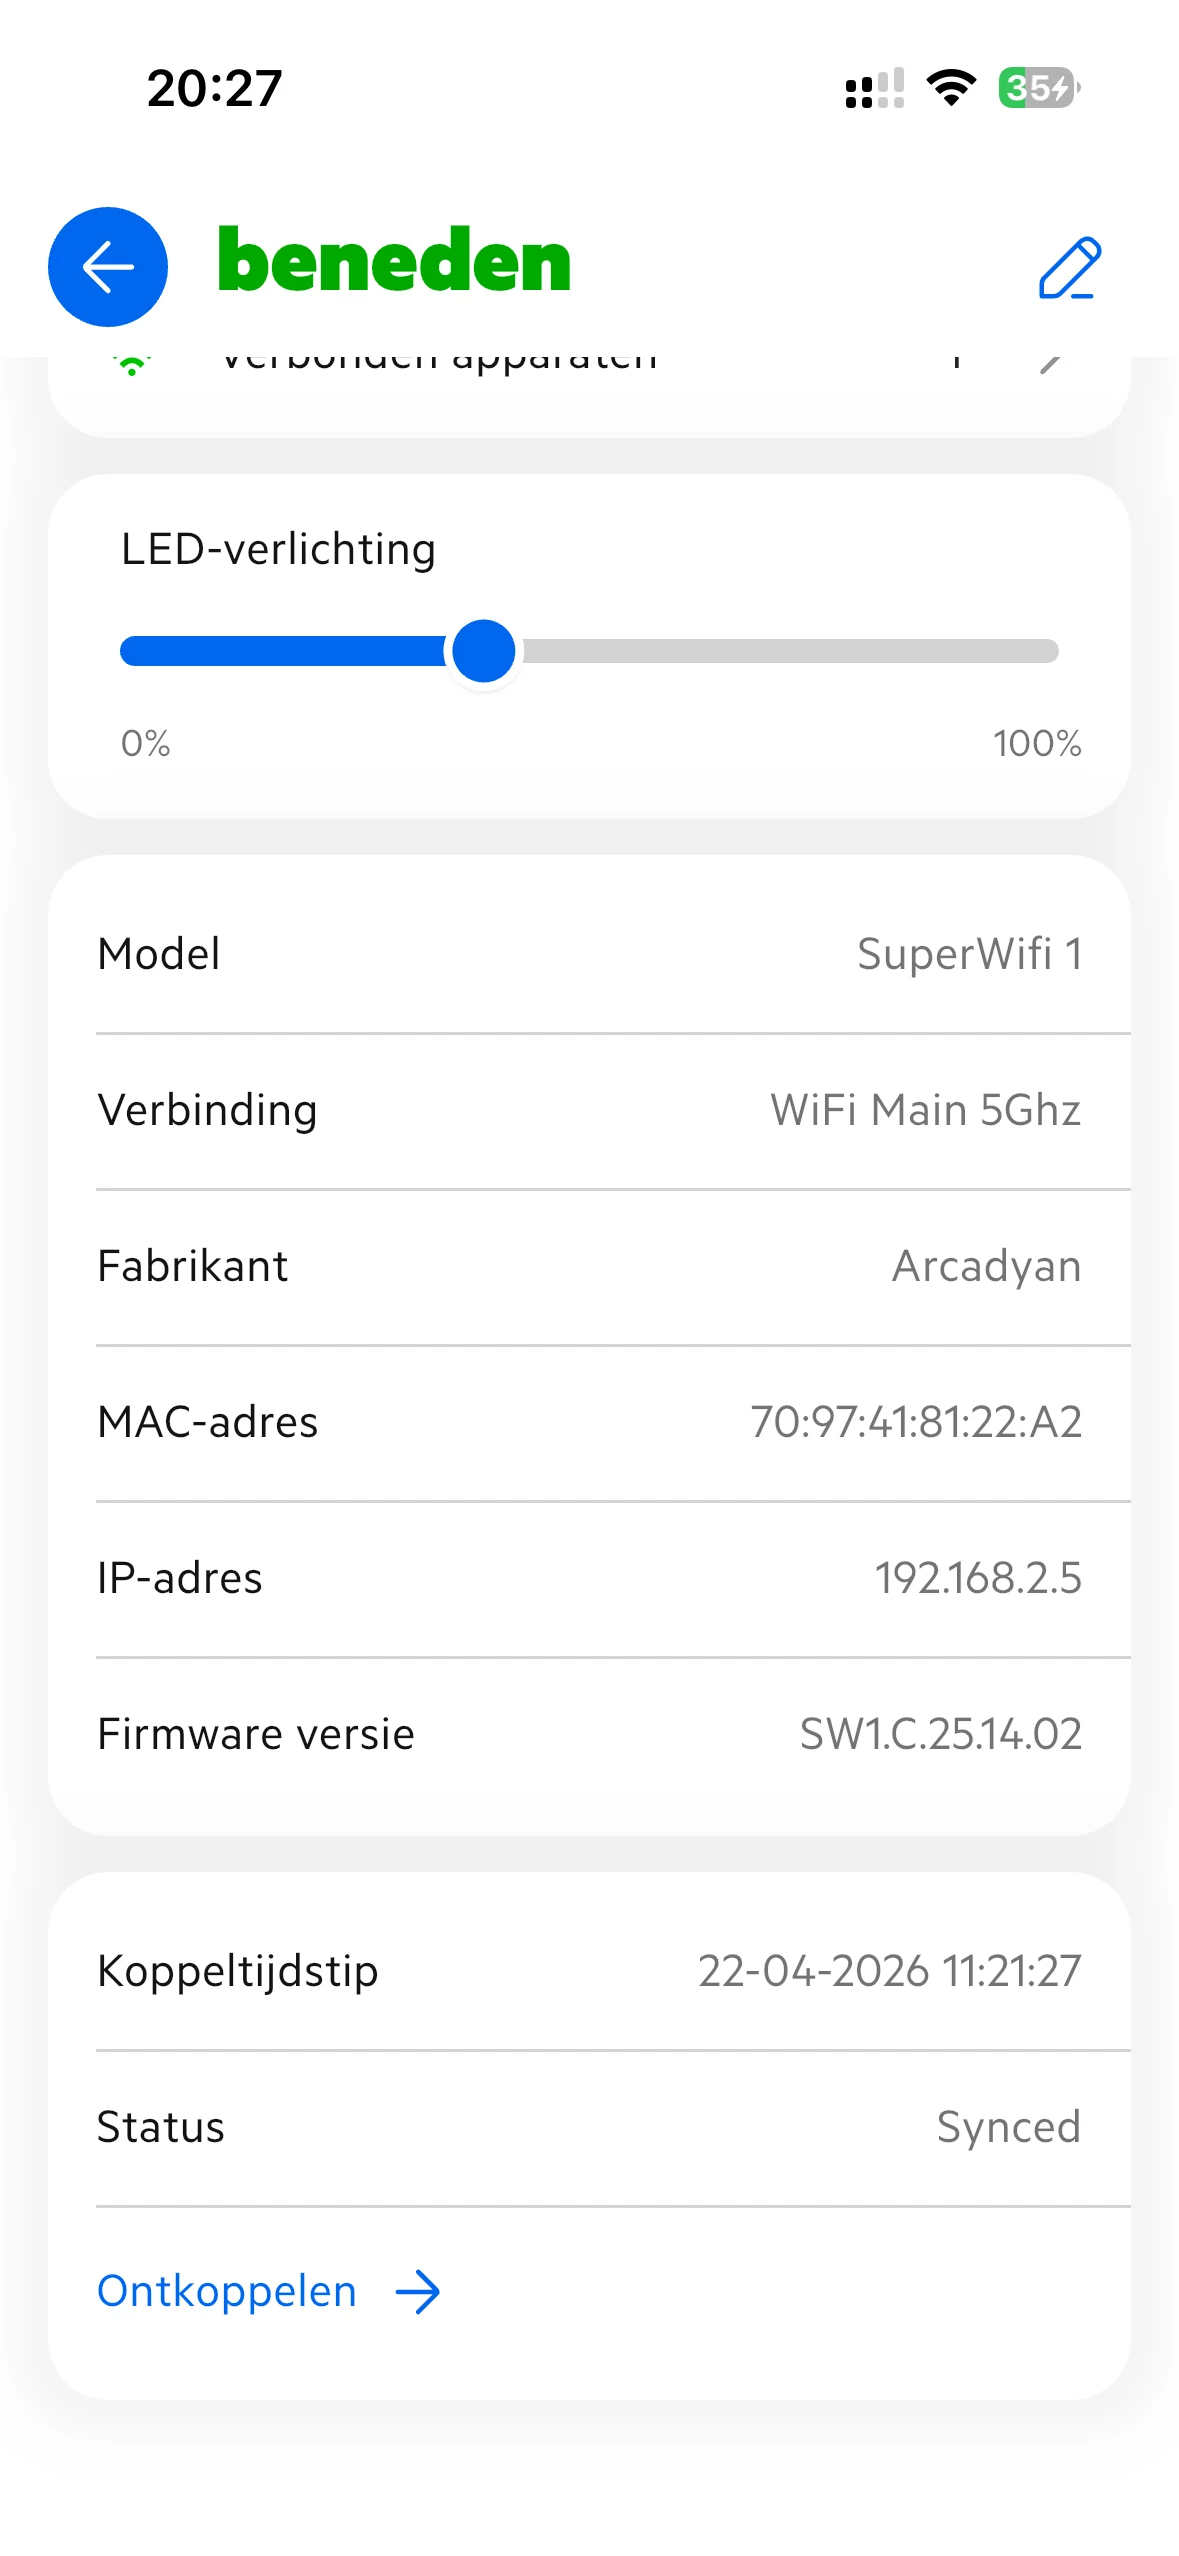Tap the clock time in status bar

[x=214, y=88]
